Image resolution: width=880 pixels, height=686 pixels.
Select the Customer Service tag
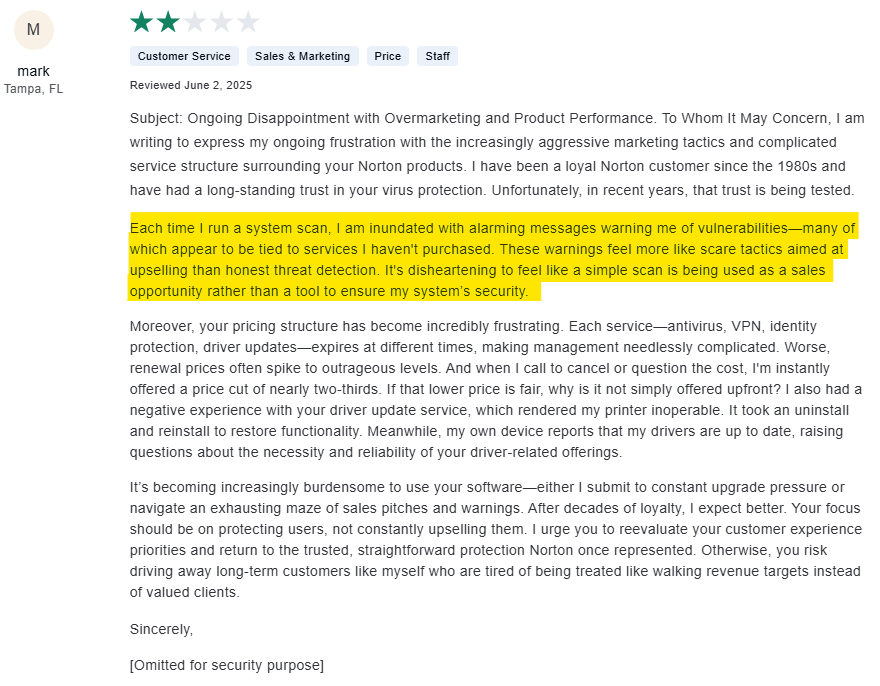(x=184, y=56)
